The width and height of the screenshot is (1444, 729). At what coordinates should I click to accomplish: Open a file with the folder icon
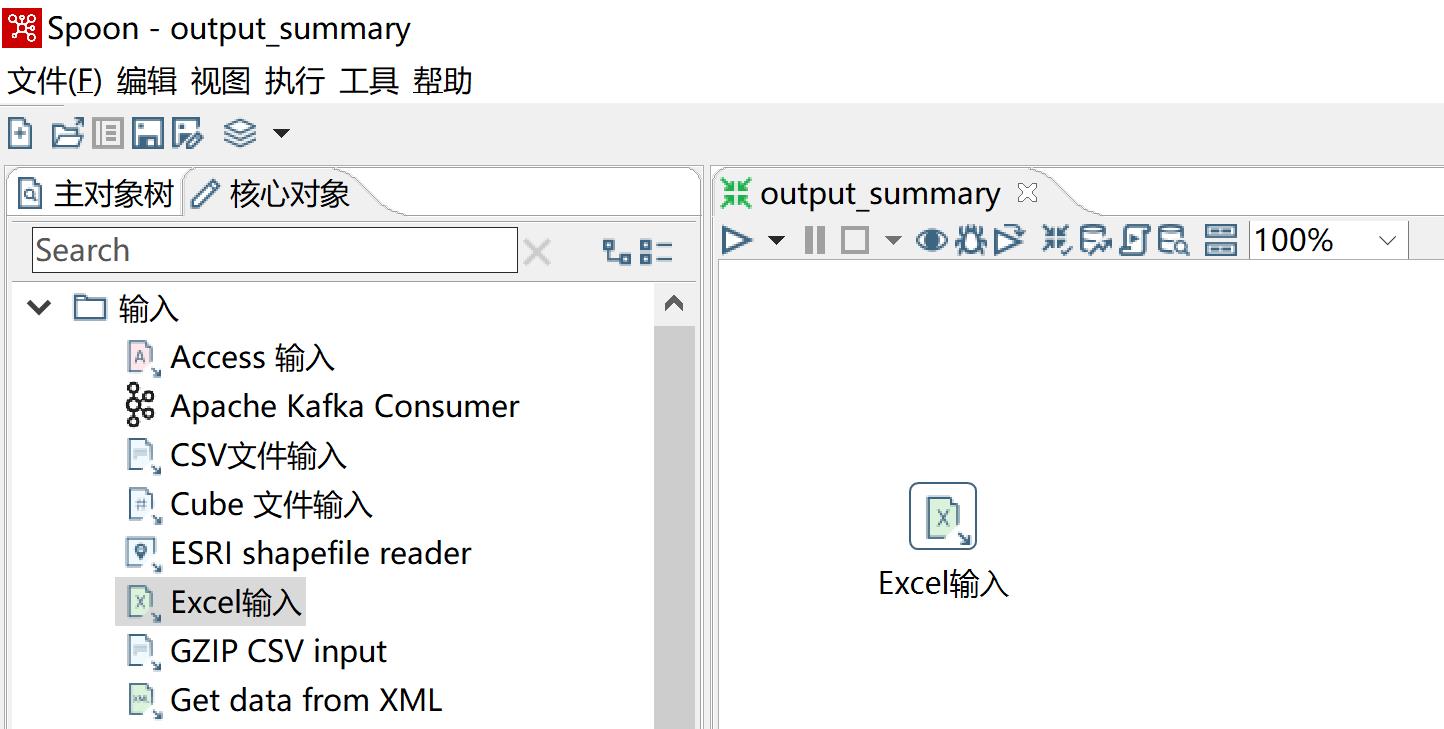click(x=67, y=133)
